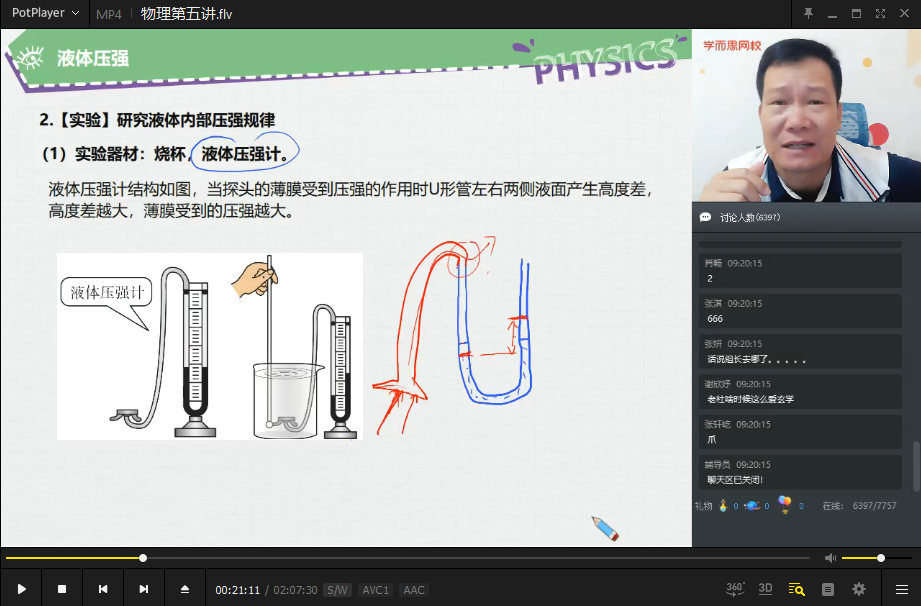921x606 pixels.
Task: Open the control panel gear icon
Action: coord(858,589)
